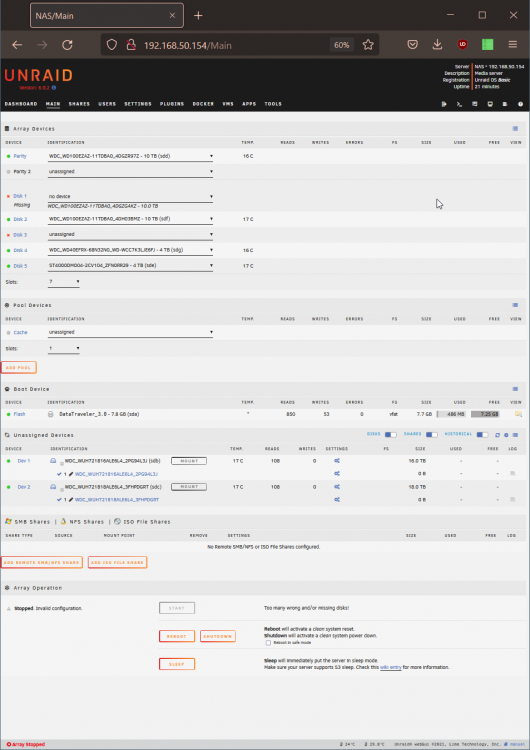Open partition settings for WDC_WUH721816ALE6L4_2PG94L3J
The image size is (530, 750).
pos(337,474)
